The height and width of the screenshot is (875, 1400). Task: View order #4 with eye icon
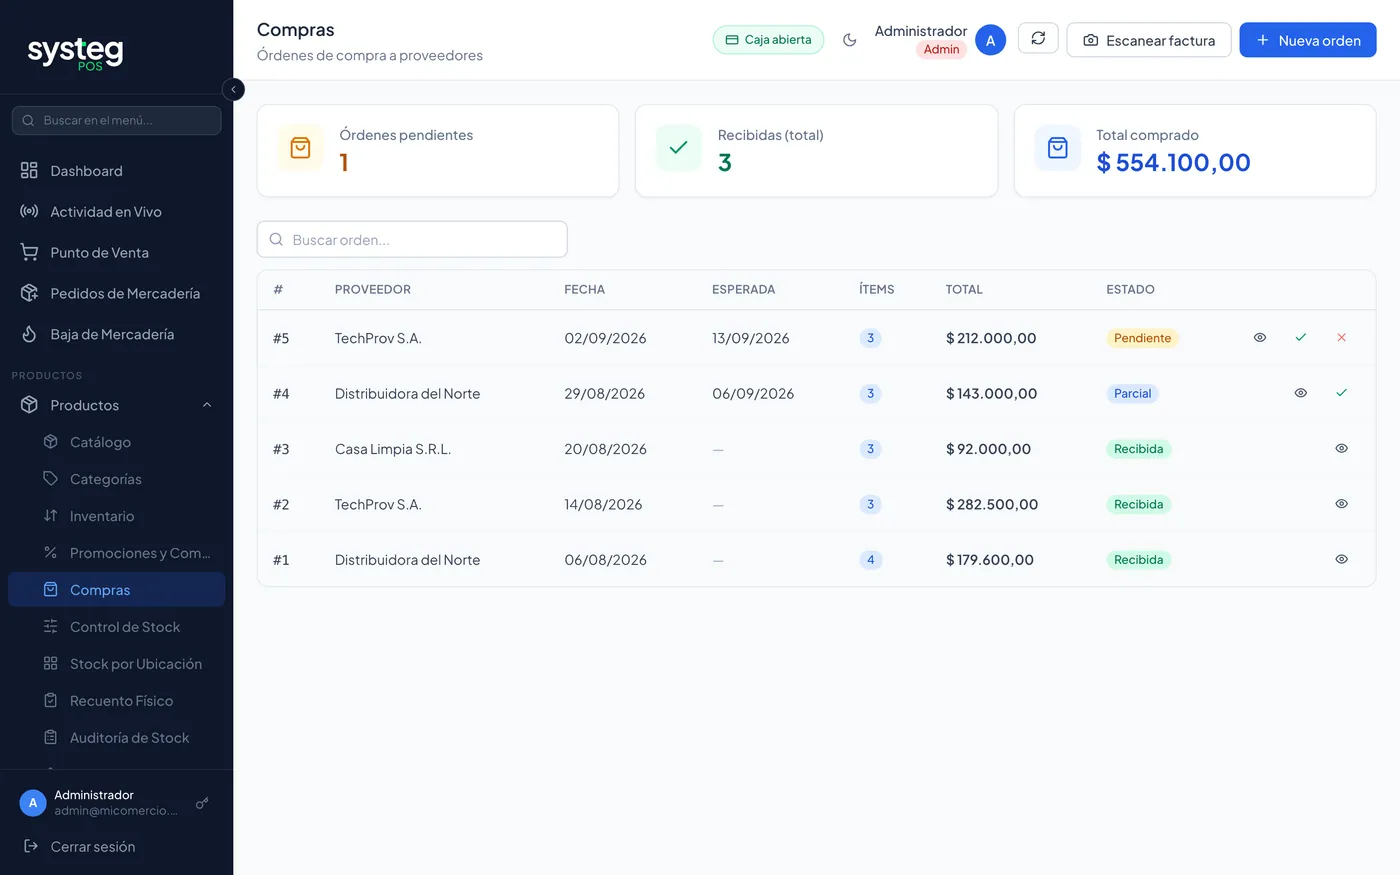(1301, 393)
